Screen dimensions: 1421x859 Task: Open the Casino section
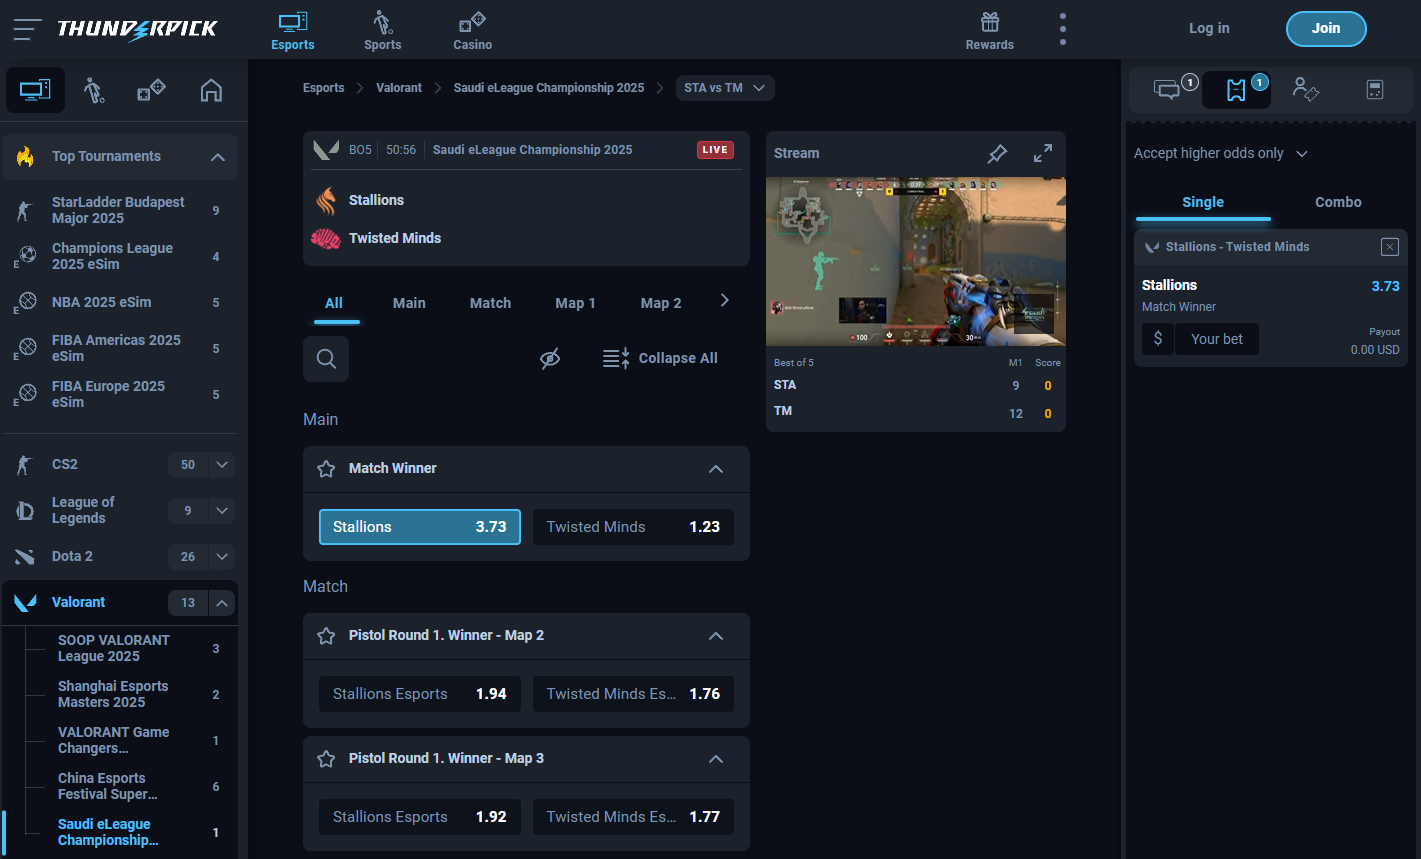point(471,30)
